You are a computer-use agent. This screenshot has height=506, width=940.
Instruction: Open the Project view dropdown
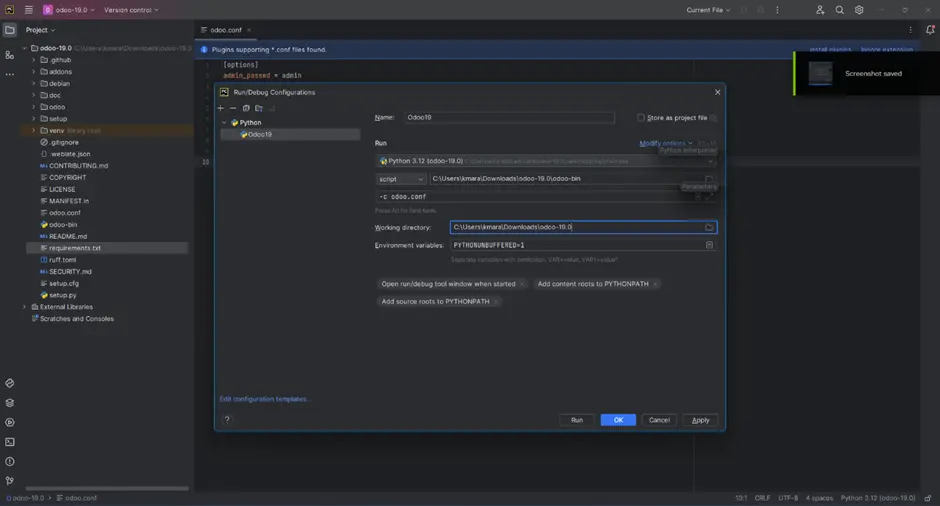click(40, 30)
